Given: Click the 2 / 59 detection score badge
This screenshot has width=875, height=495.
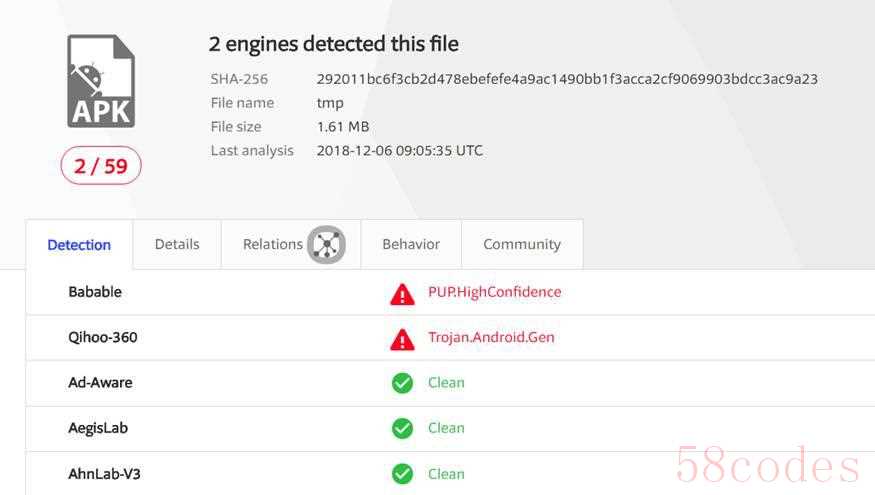Looking at the screenshot, I should pyautogui.click(x=101, y=166).
